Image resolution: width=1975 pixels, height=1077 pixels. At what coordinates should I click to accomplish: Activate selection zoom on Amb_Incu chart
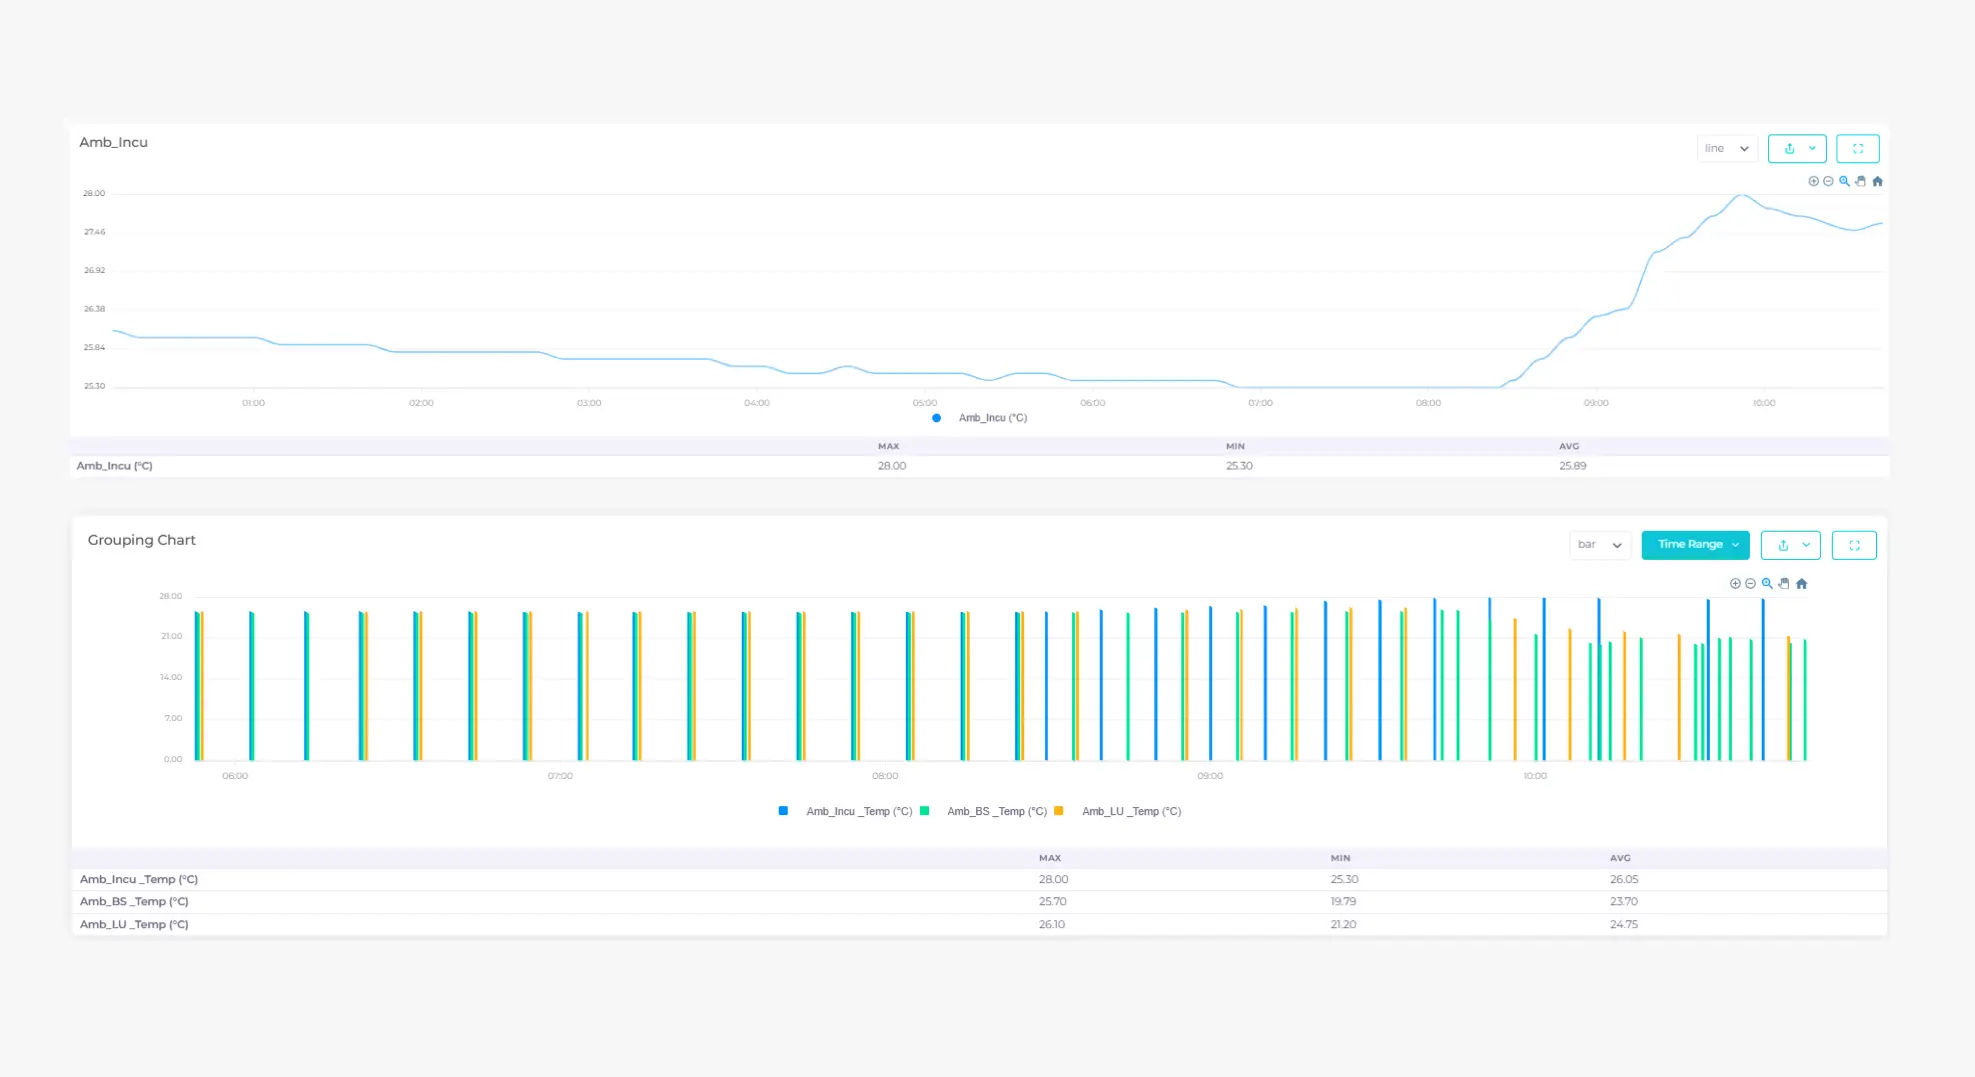pyautogui.click(x=1844, y=181)
